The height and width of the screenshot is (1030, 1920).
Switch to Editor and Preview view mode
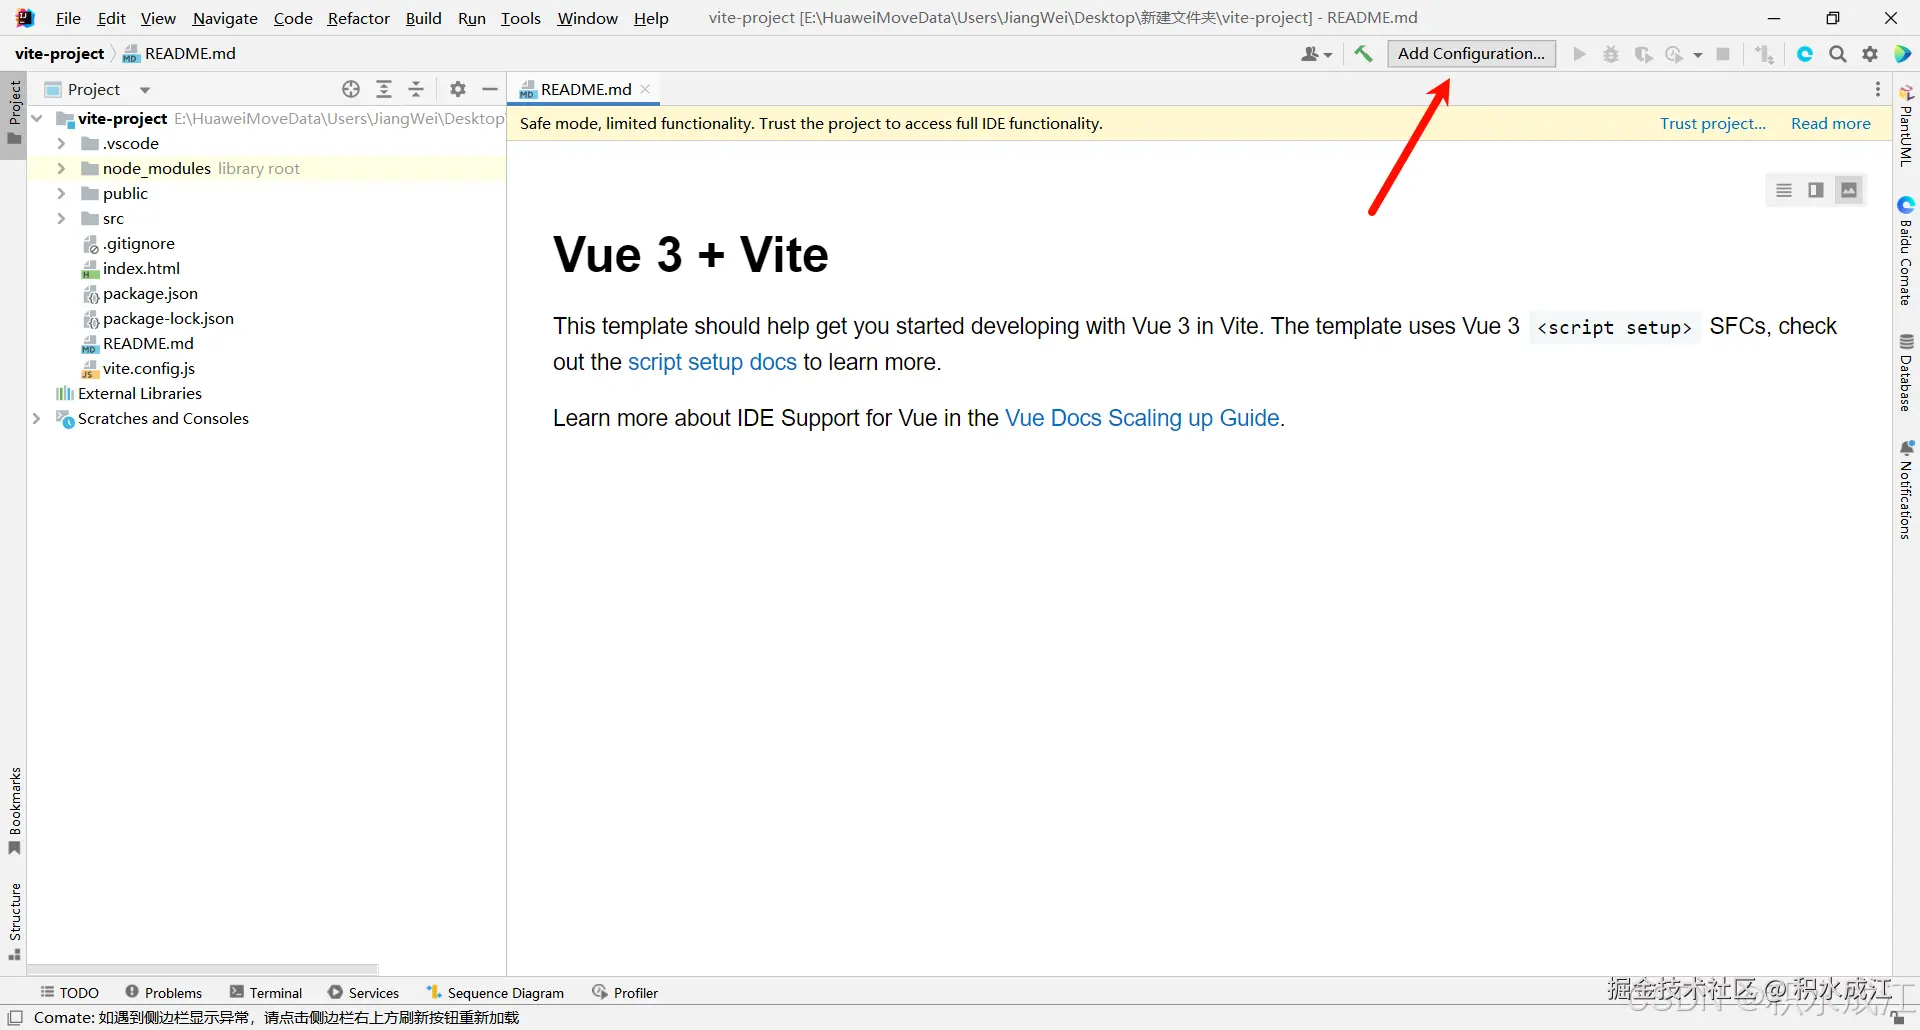point(1816,190)
